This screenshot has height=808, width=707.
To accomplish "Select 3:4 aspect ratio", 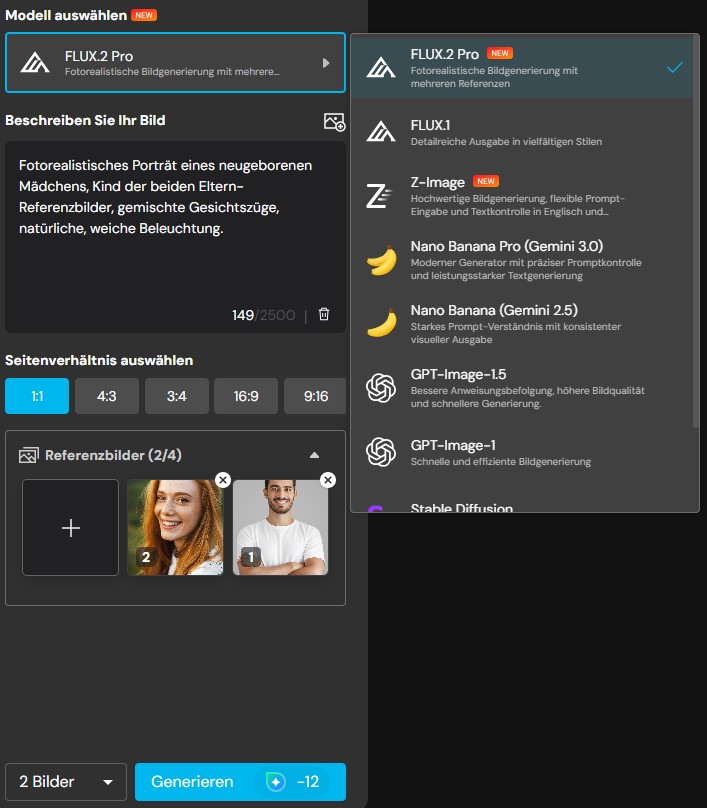I will tap(177, 396).
